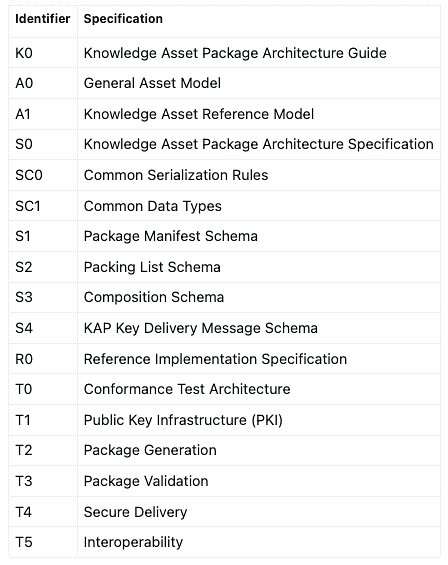Screen dimensions: 448x565
Task: Click the Package Manifest Schema entry
Action: (170, 236)
